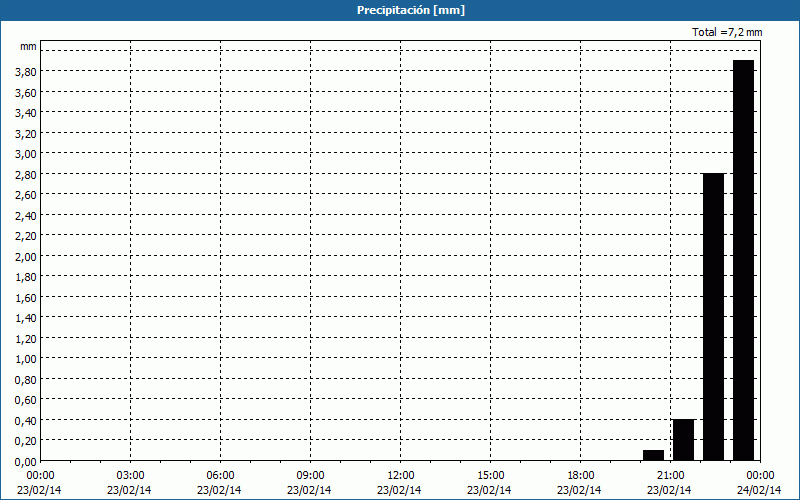This screenshot has height=500, width=800.
Task: Click the 12:00 time axis label
Action: (400, 476)
